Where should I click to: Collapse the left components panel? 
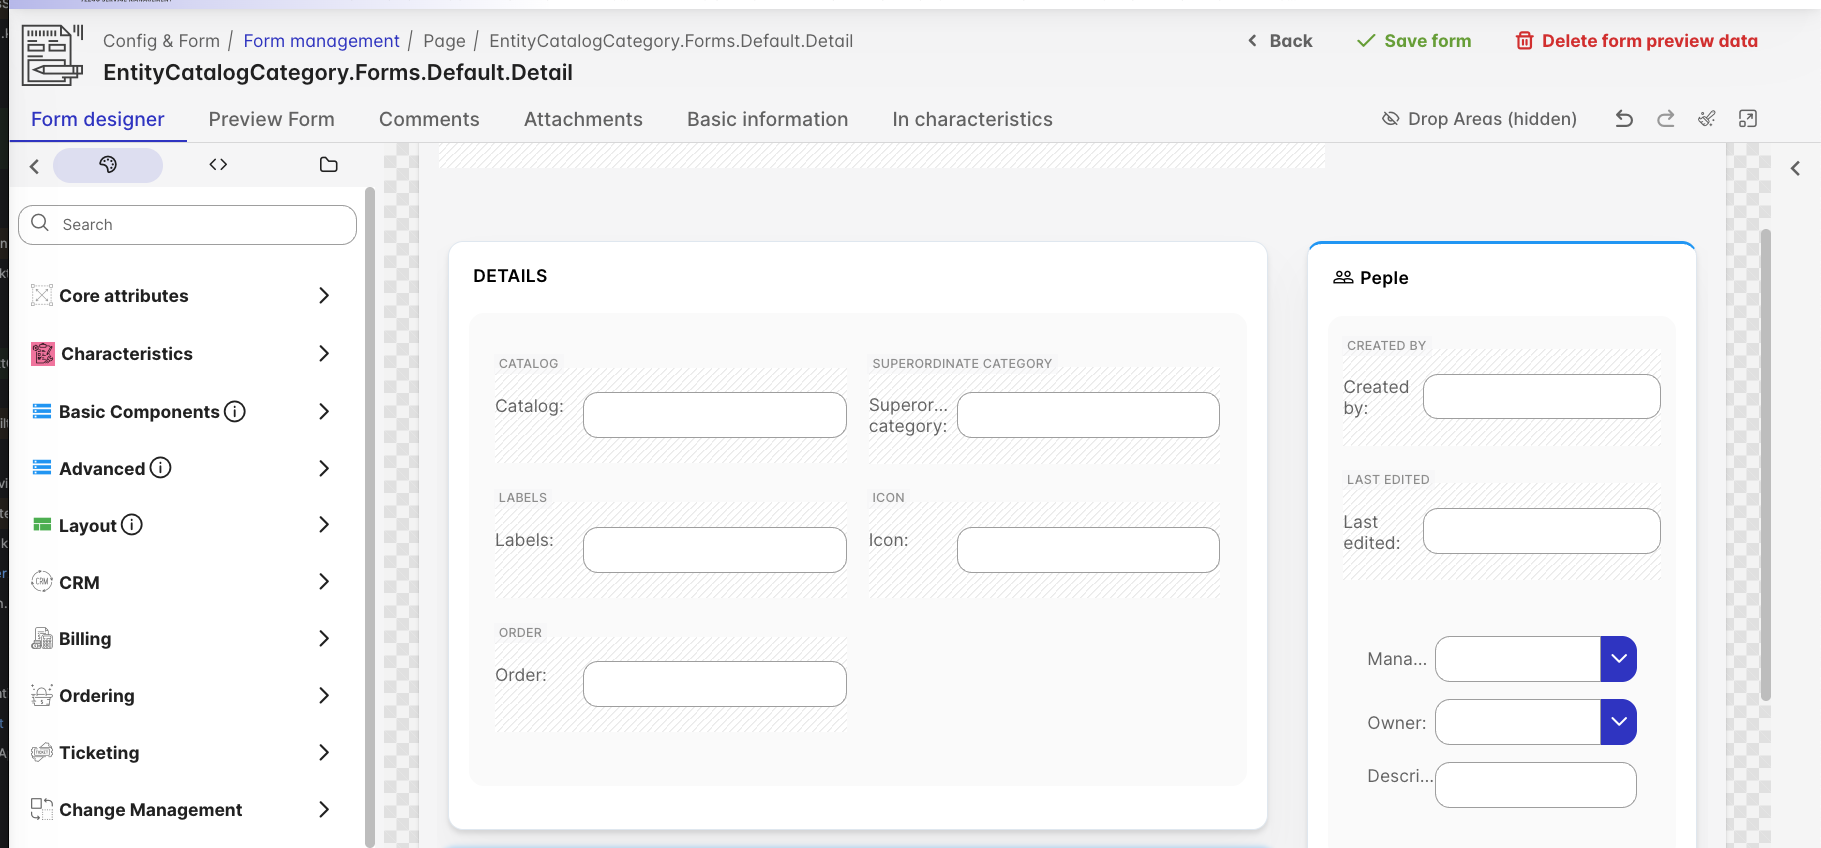(x=34, y=166)
